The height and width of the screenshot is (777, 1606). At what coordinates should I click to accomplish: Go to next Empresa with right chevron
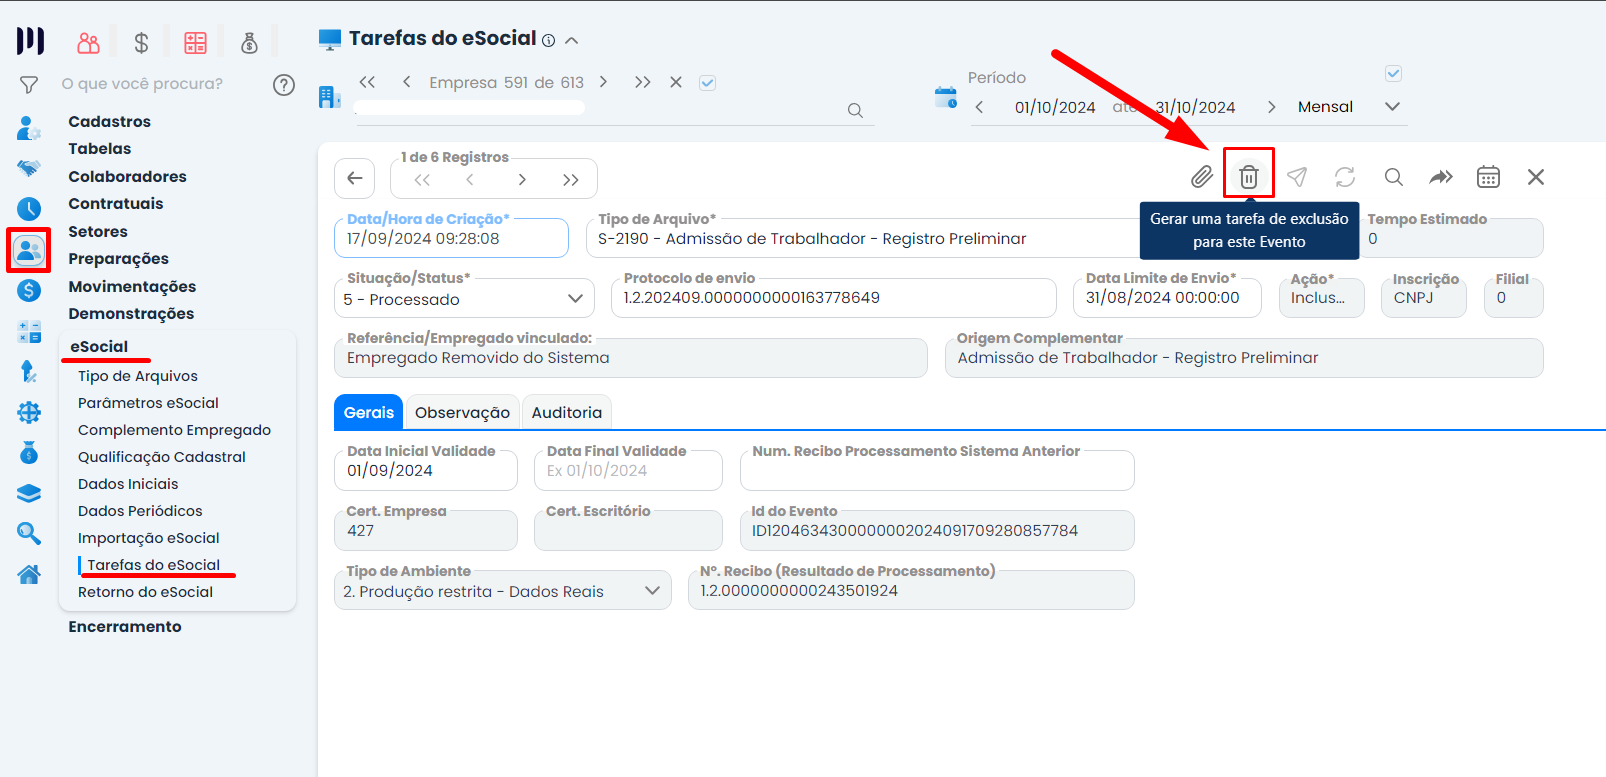coord(603,82)
